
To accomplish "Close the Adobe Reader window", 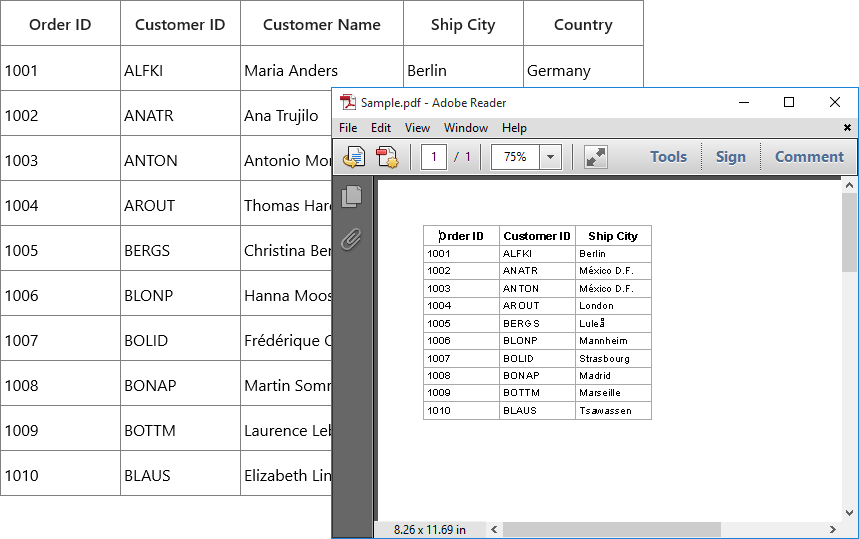I will pos(834,102).
